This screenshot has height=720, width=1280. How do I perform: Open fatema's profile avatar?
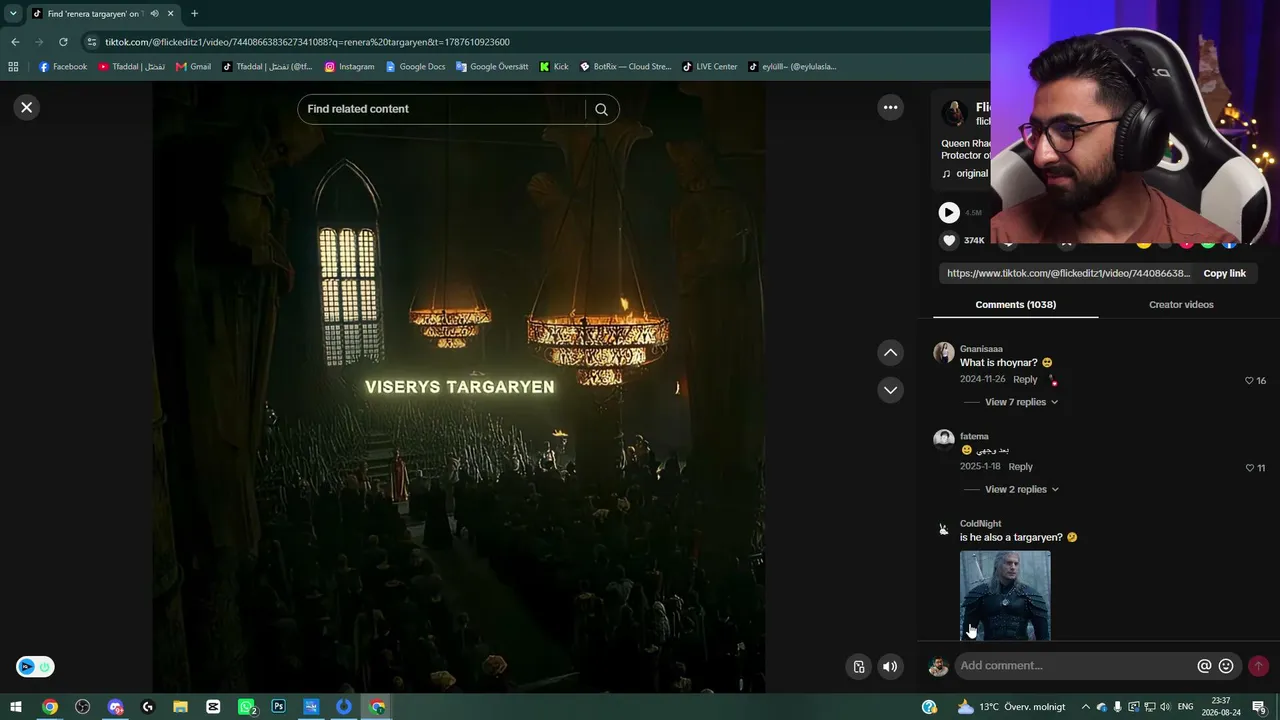pos(943,439)
